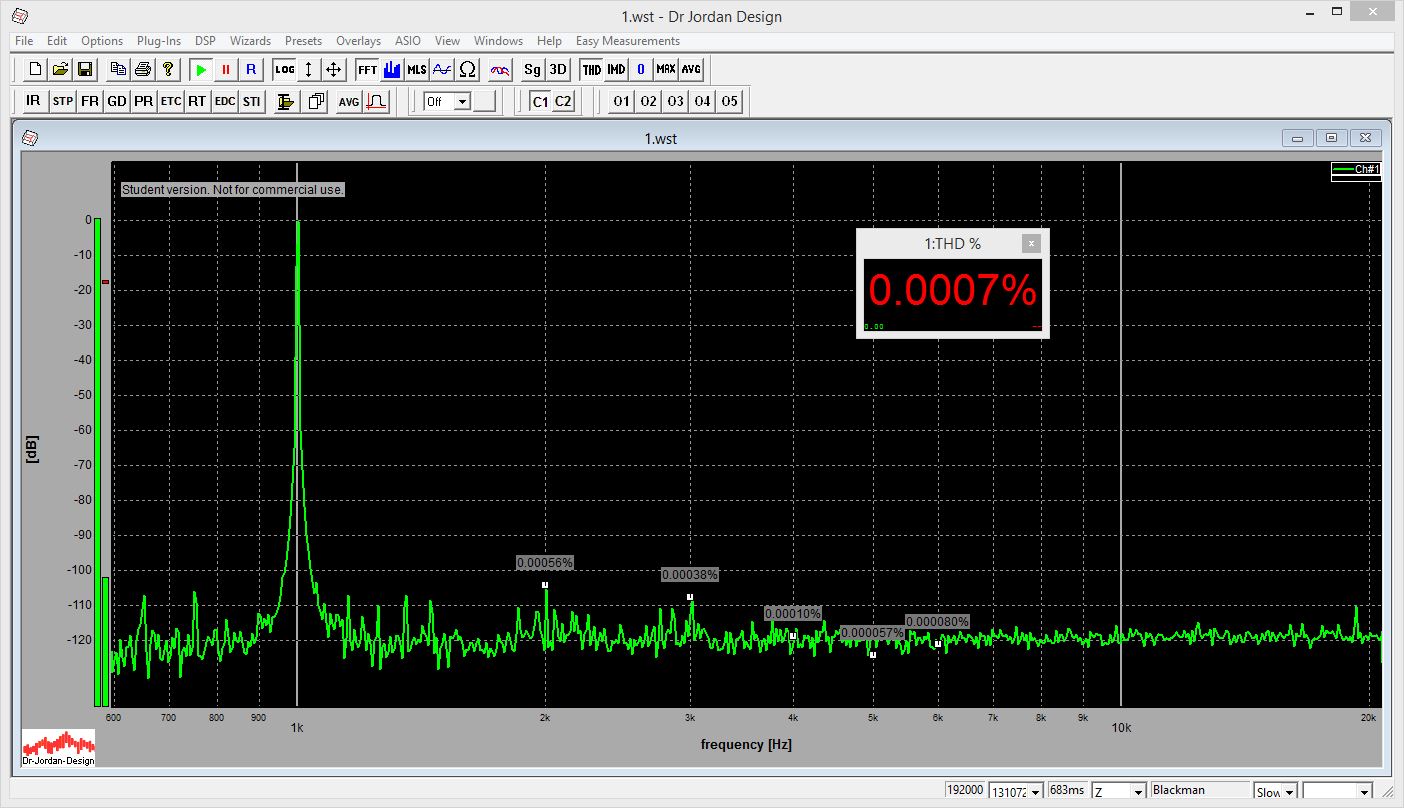
Task: Select the STI speech transmission view
Action: pyautogui.click(x=252, y=101)
